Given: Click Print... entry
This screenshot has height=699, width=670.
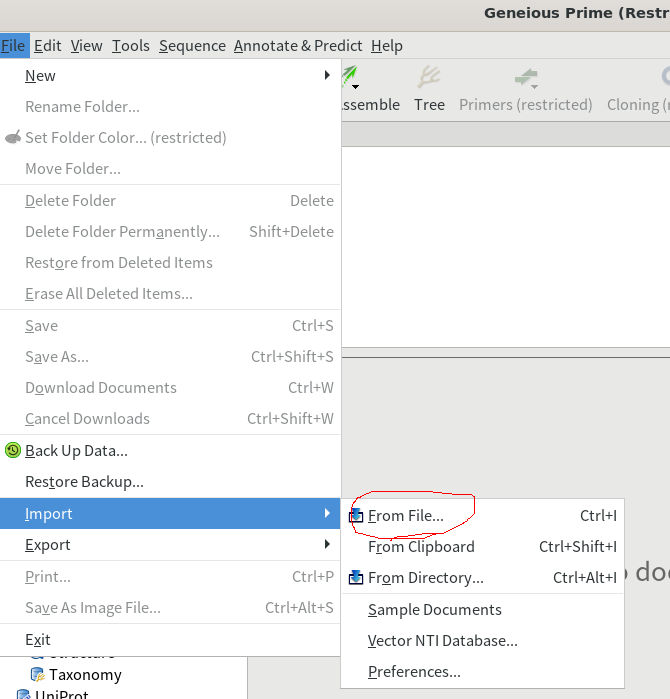Looking at the screenshot, I should [170, 577].
